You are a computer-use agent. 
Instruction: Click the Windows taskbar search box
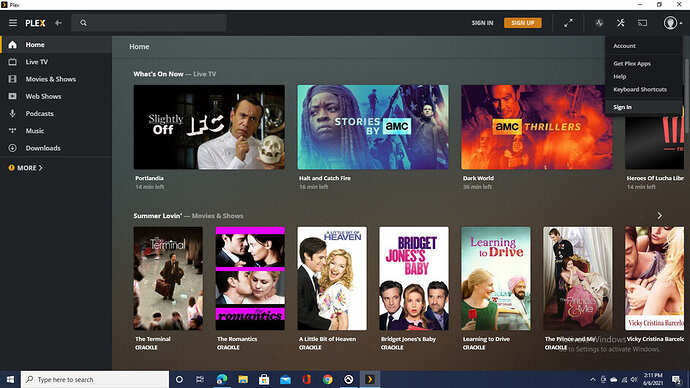pyautogui.click(x=95, y=379)
